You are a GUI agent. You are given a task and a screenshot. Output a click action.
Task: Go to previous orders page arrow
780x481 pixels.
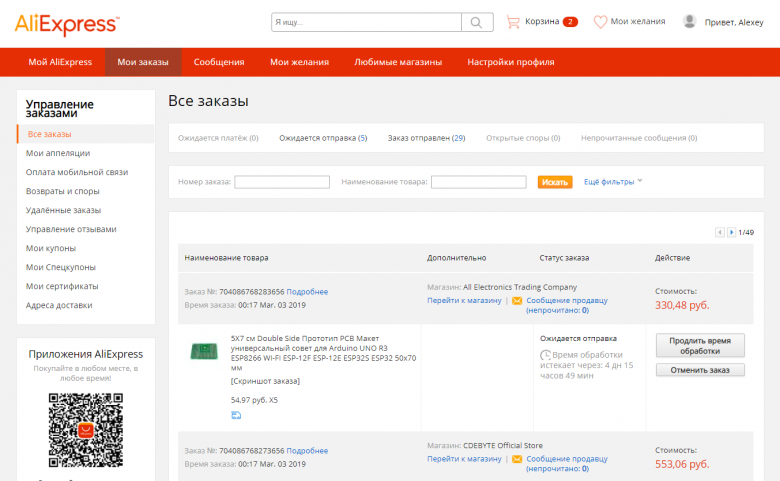point(719,232)
